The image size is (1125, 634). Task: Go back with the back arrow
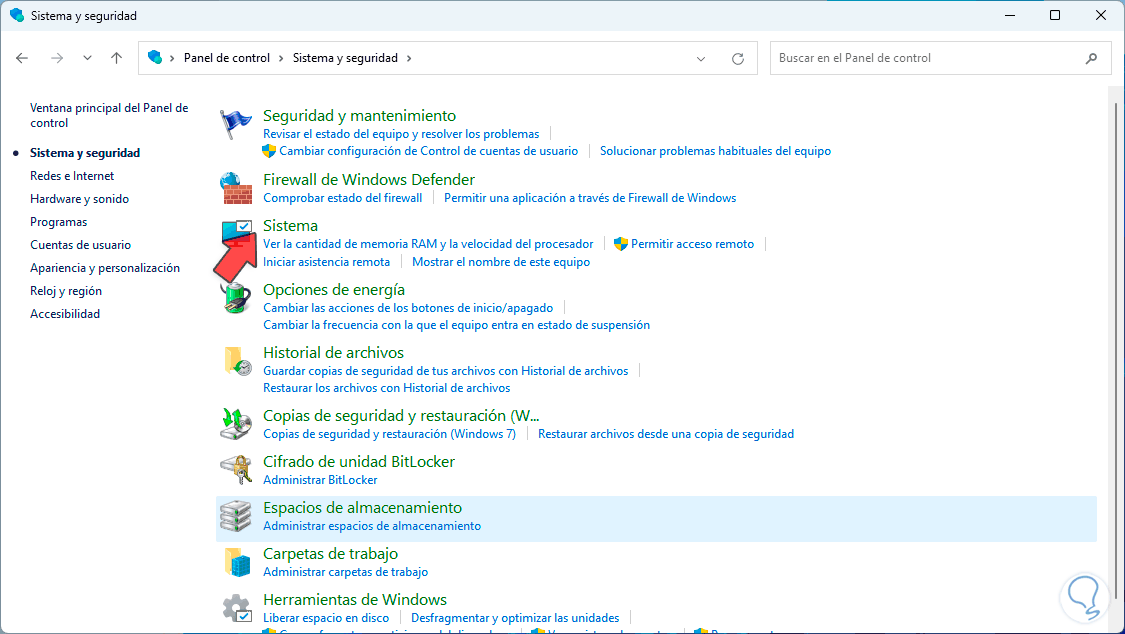pos(22,58)
